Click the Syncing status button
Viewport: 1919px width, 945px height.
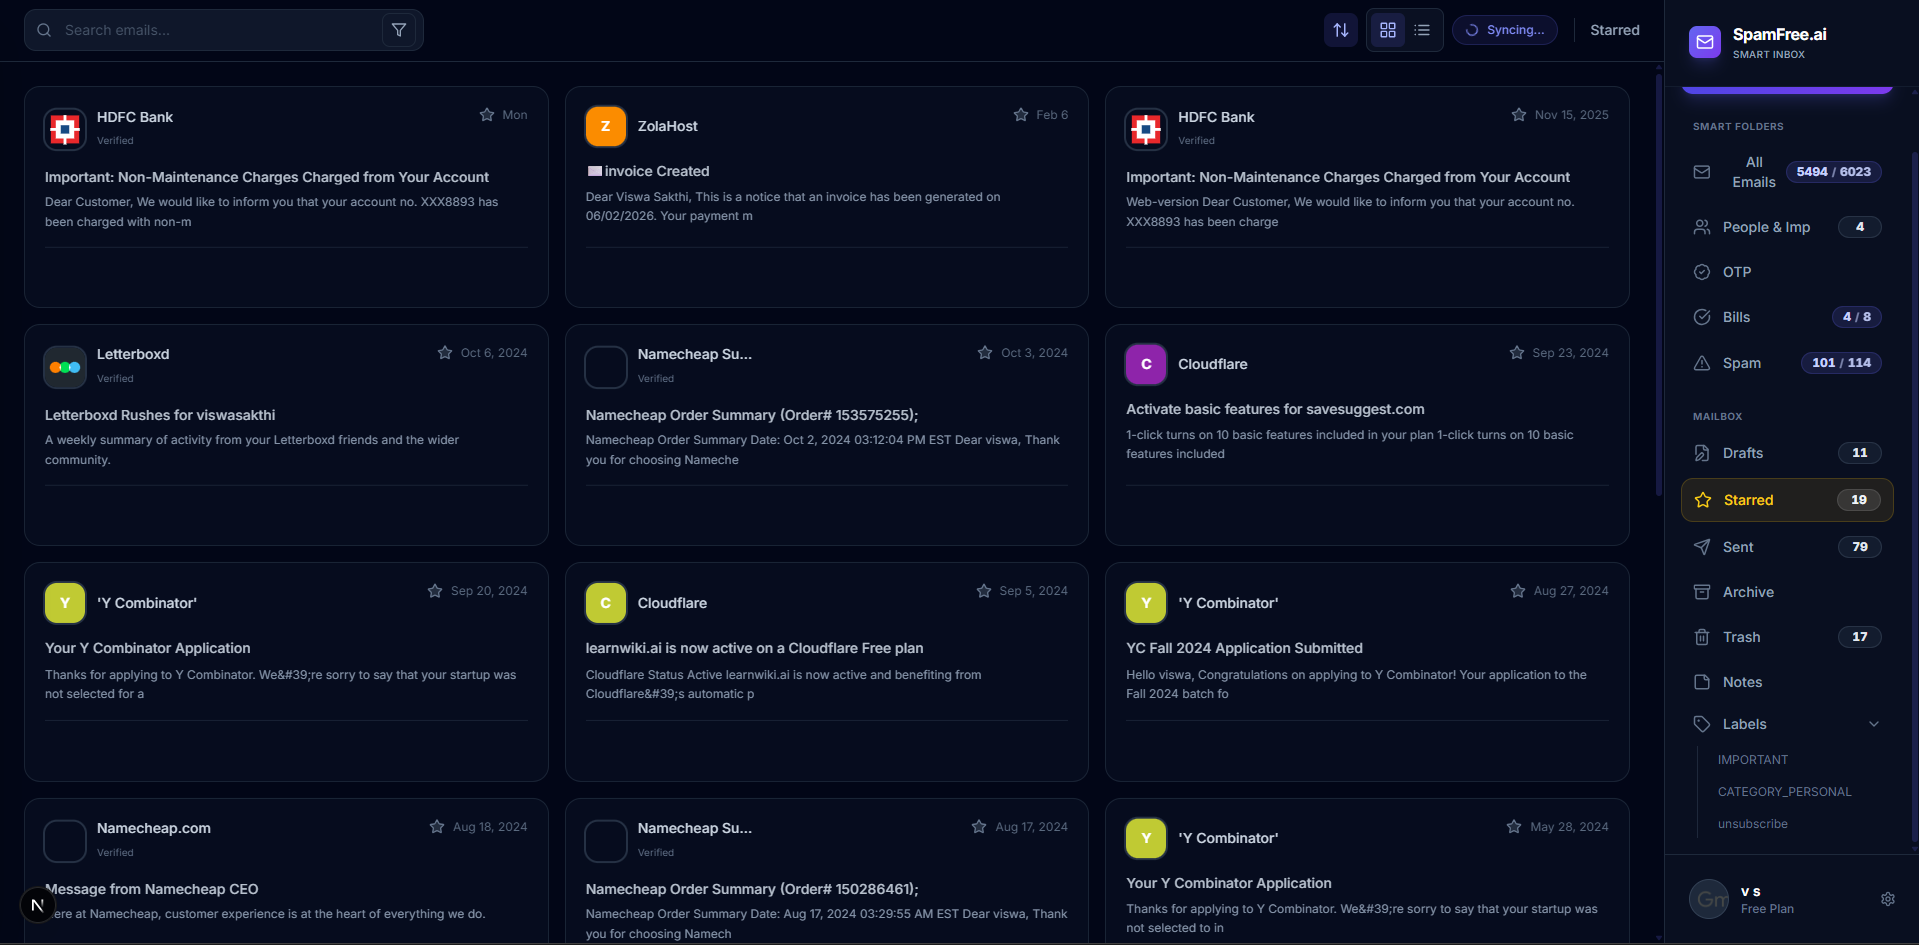[1504, 30]
